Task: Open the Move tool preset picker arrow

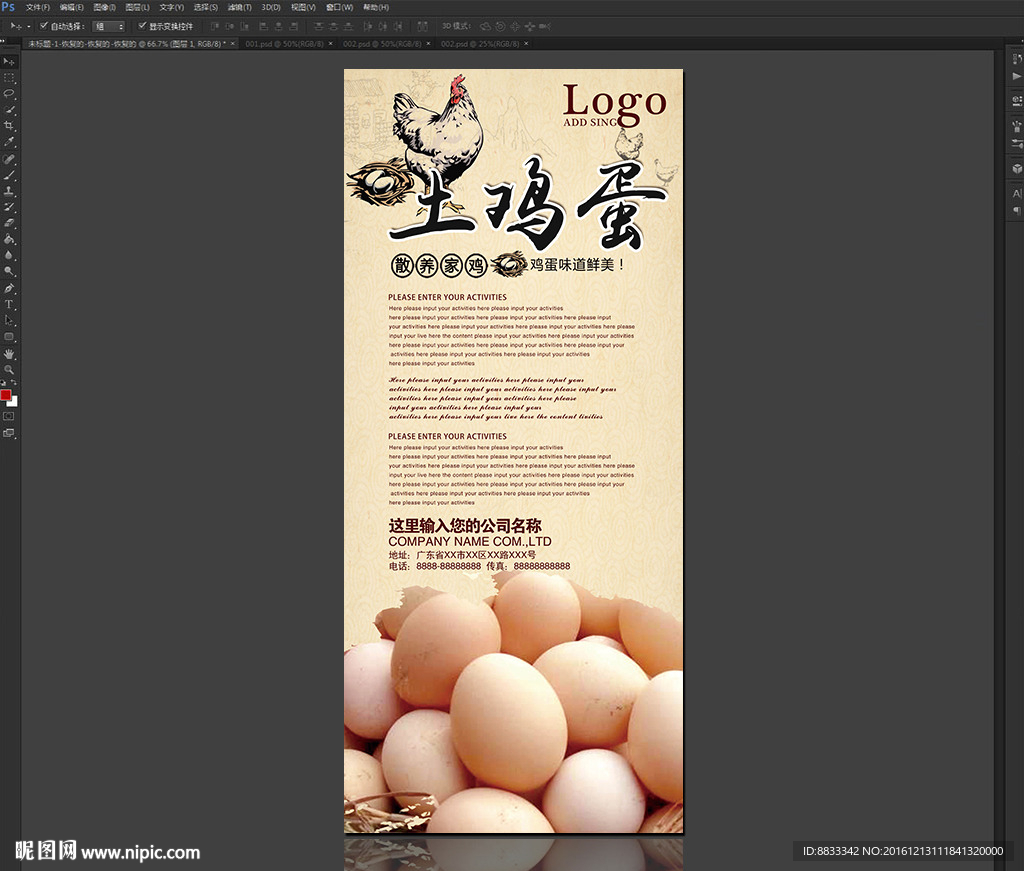Action: 28,27
